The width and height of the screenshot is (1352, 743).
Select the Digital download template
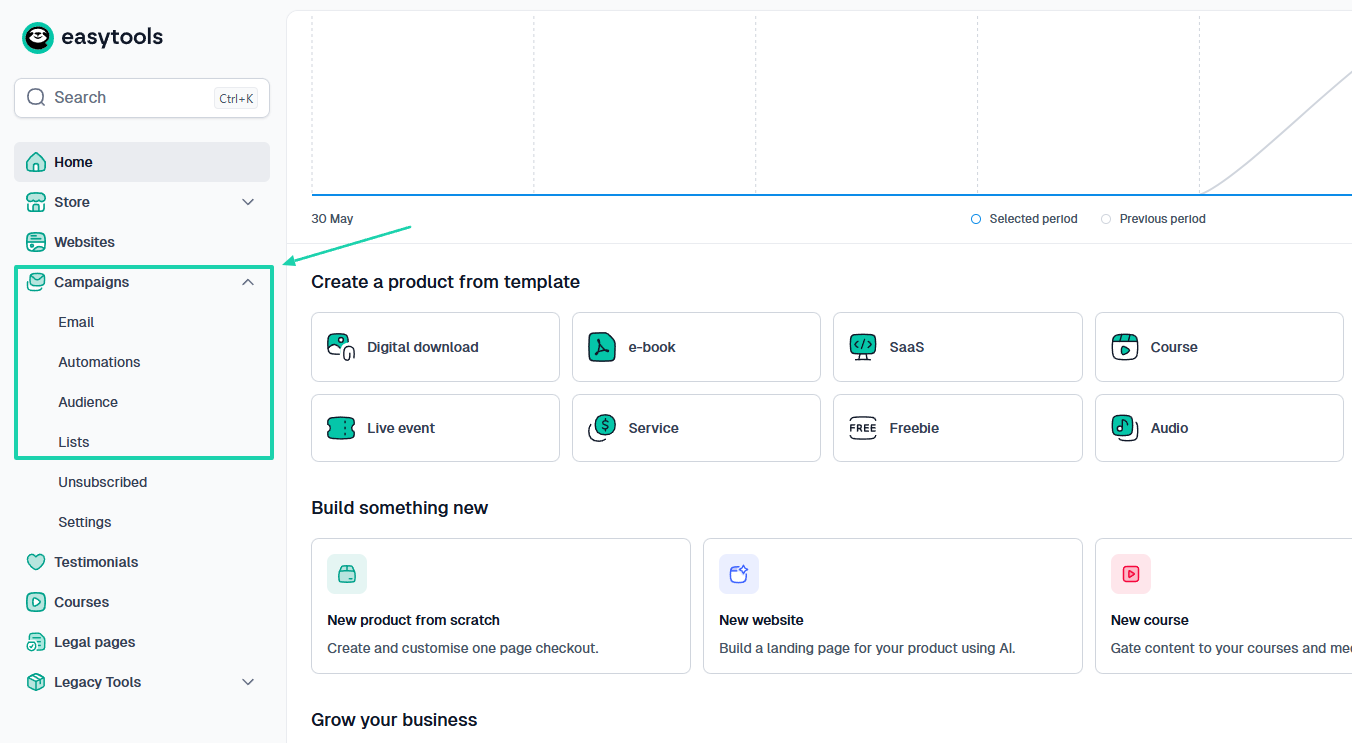point(435,347)
